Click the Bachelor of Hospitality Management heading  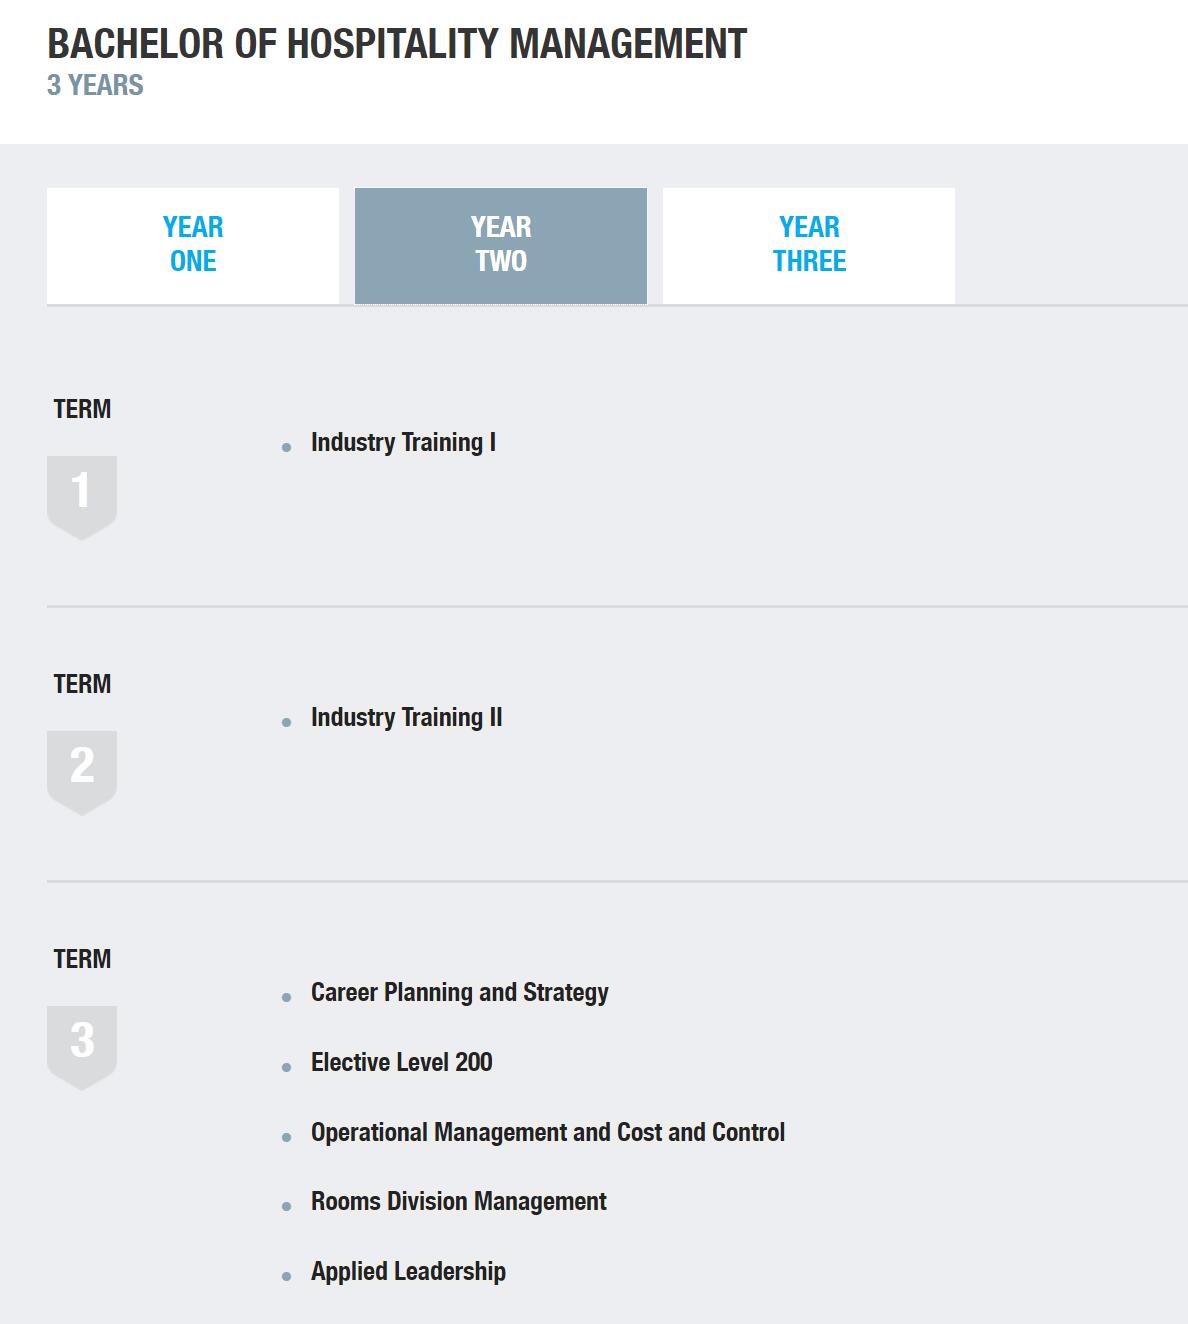[397, 44]
